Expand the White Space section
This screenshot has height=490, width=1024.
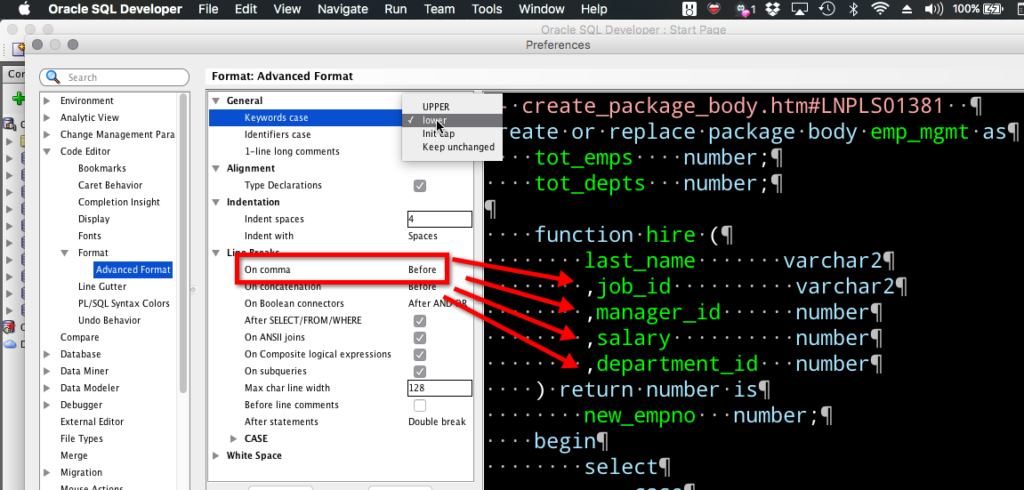[x=217, y=456]
